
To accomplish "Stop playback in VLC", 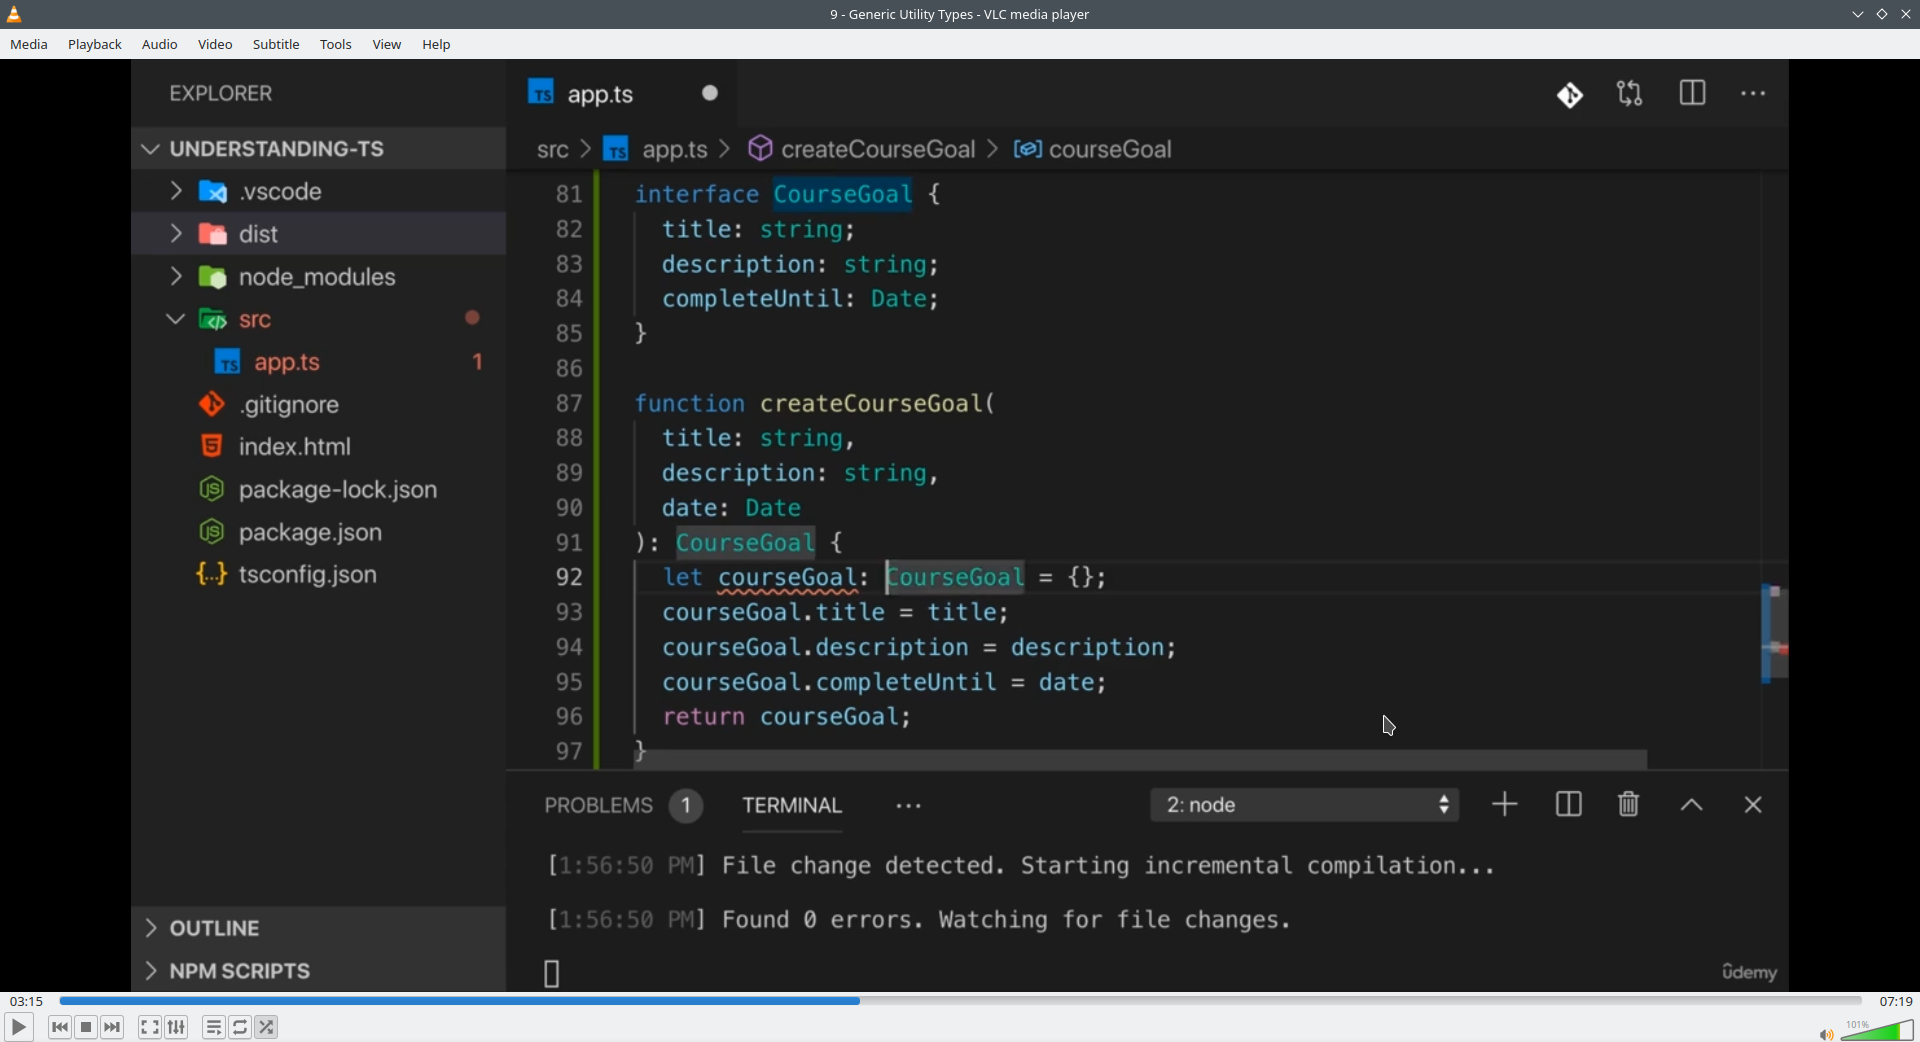I will tap(86, 1027).
